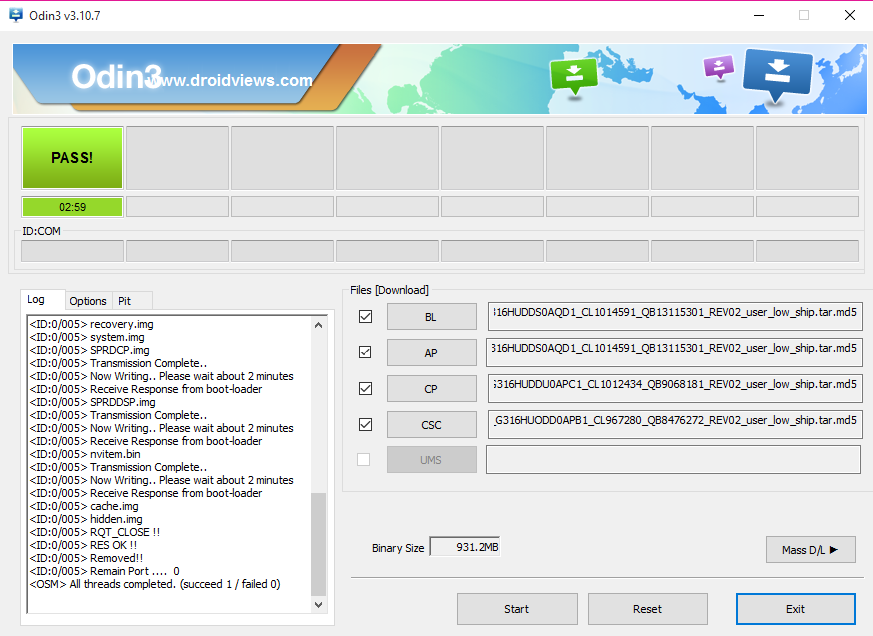The width and height of the screenshot is (873, 636).
Task: Click the log scrollbar up arrow
Action: pyautogui.click(x=318, y=325)
